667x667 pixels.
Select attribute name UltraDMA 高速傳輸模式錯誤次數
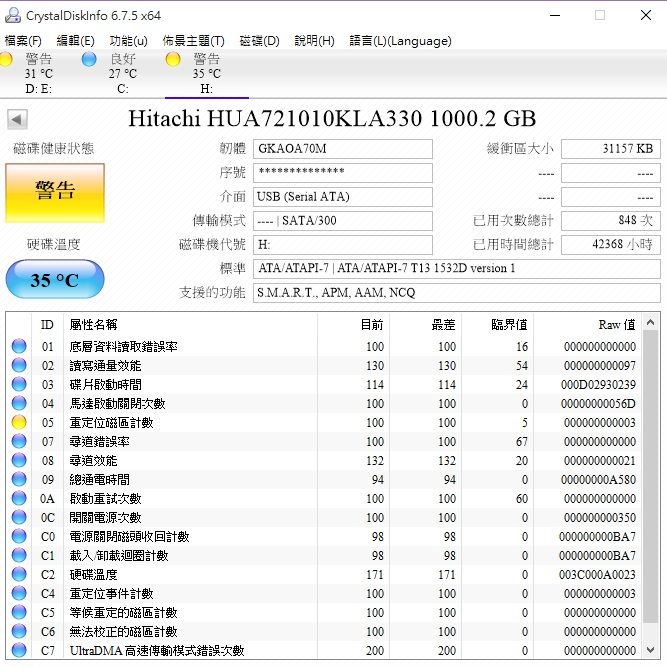point(157,651)
